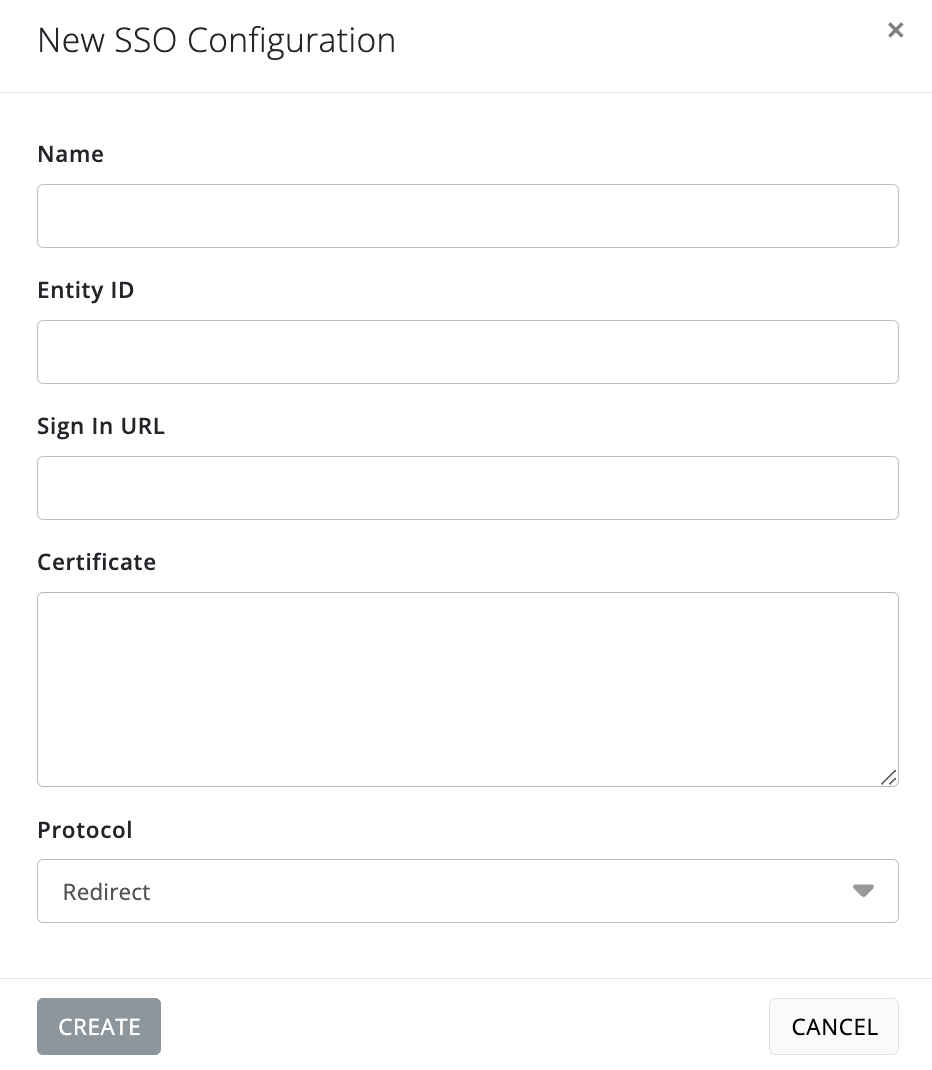Click the Sign In URL label

point(101,426)
